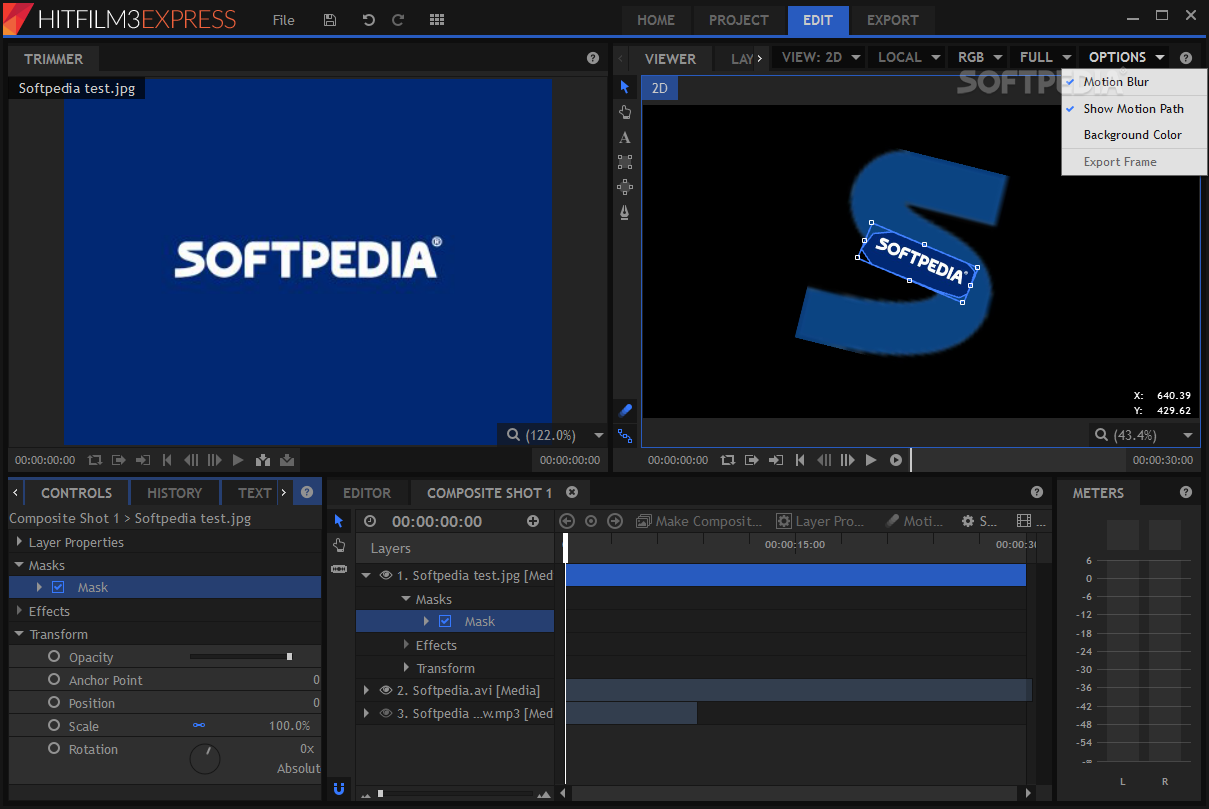
Task: Click the save icon in top bar
Action: 330,20
